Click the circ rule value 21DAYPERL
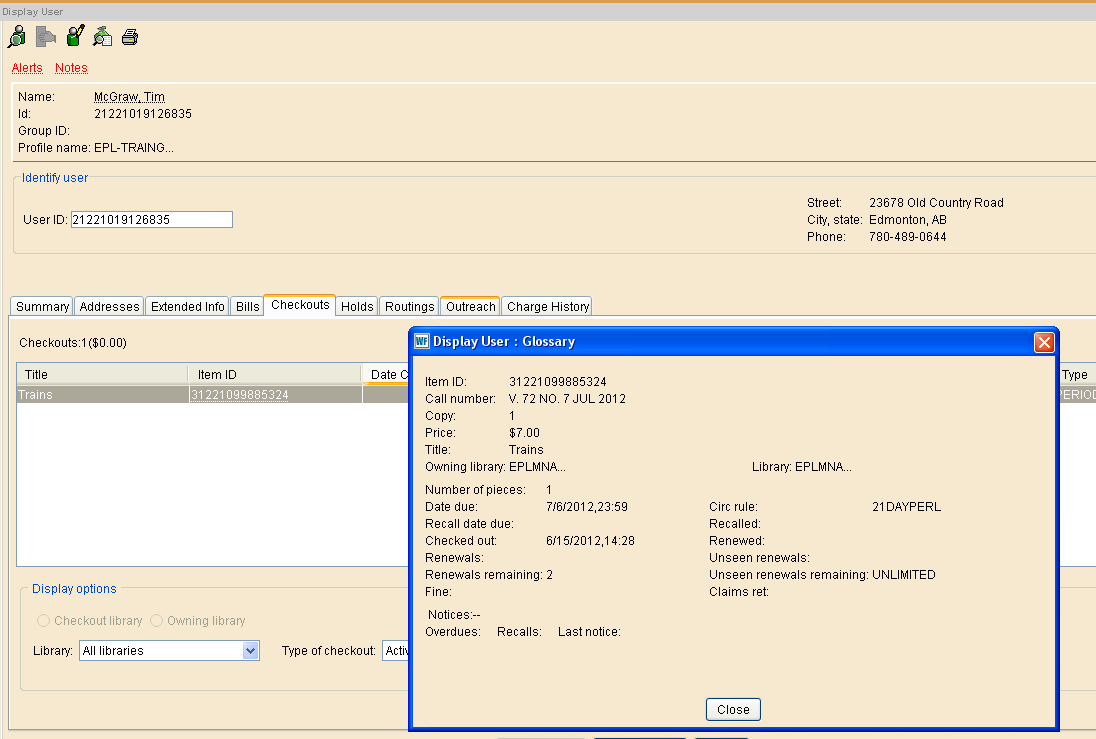Screen dimensions: 1096x739 [x=907, y=507]
